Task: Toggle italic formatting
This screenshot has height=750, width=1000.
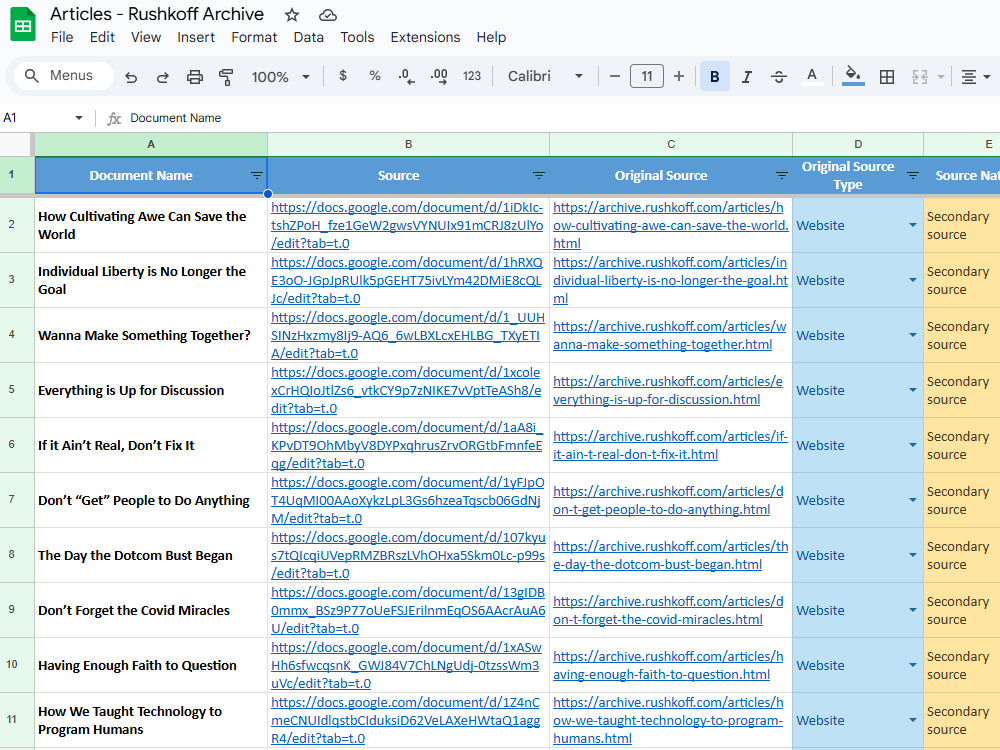Action: pos(746,77)
